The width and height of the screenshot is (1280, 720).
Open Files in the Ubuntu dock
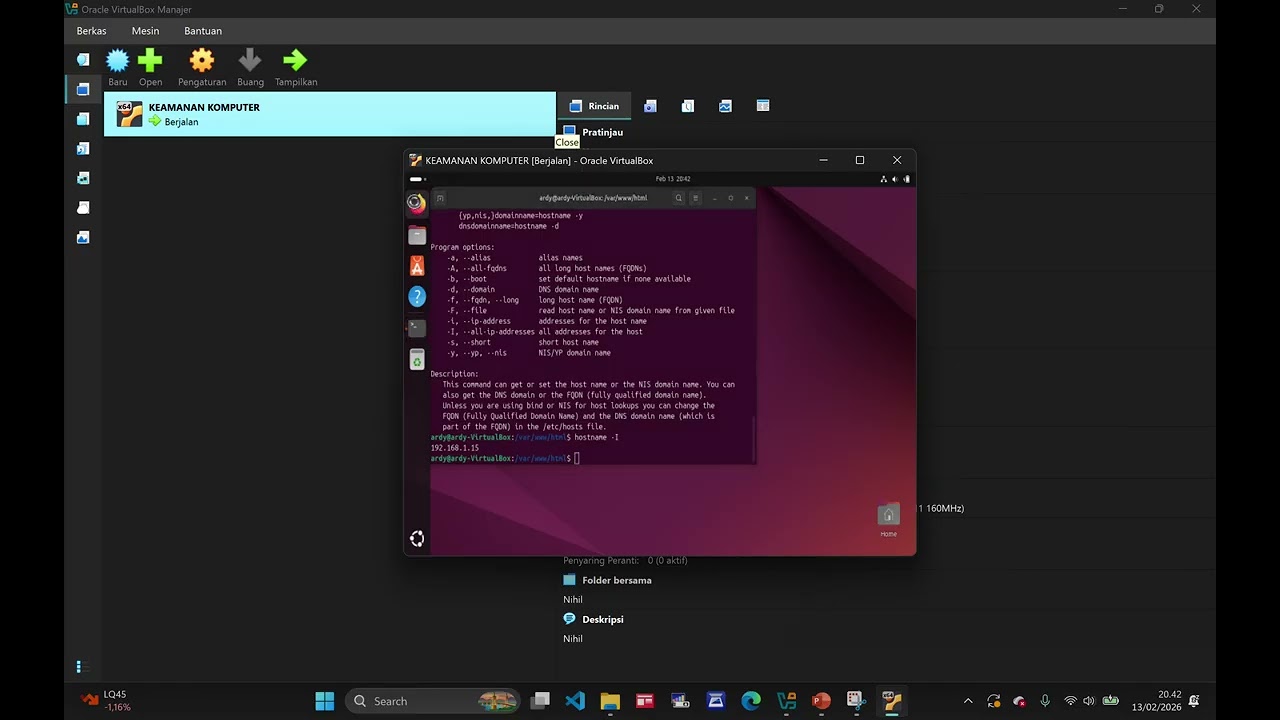tap(417, 236)
